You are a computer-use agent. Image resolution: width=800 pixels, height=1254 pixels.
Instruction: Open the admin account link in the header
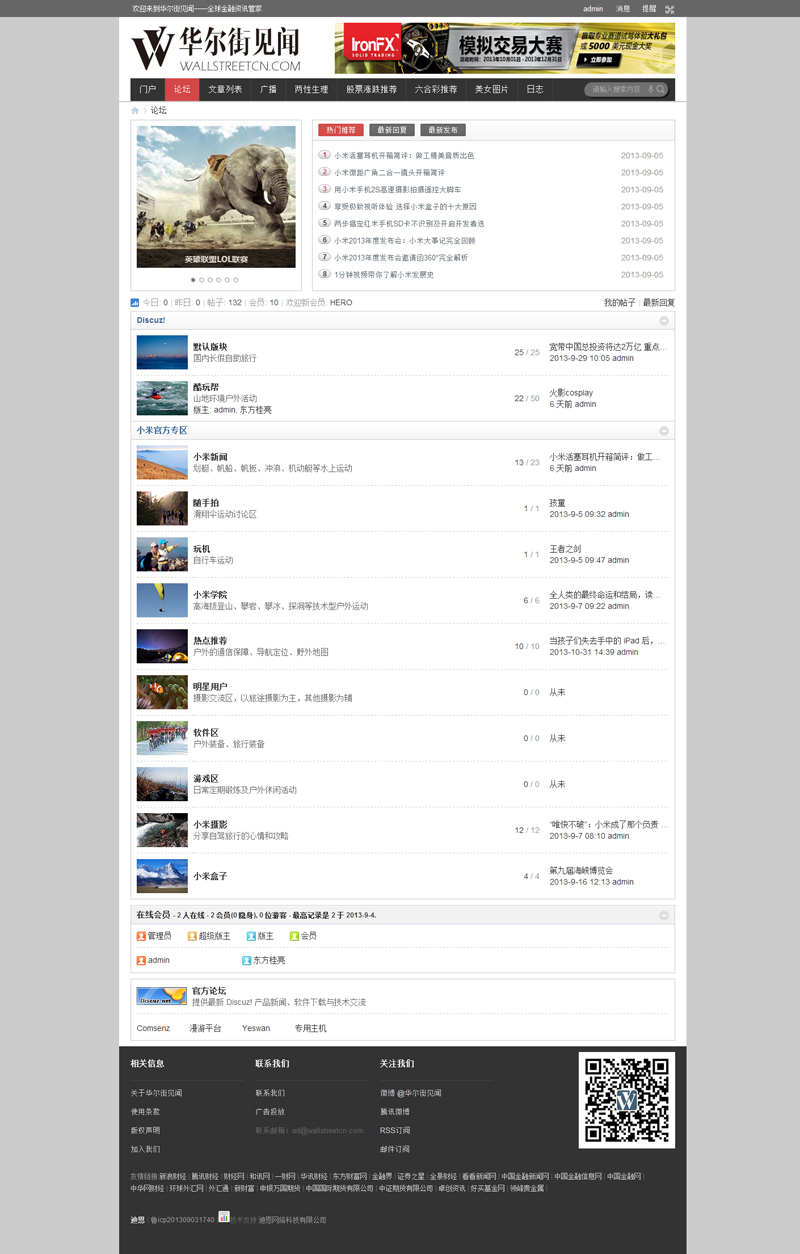(593, 9)
